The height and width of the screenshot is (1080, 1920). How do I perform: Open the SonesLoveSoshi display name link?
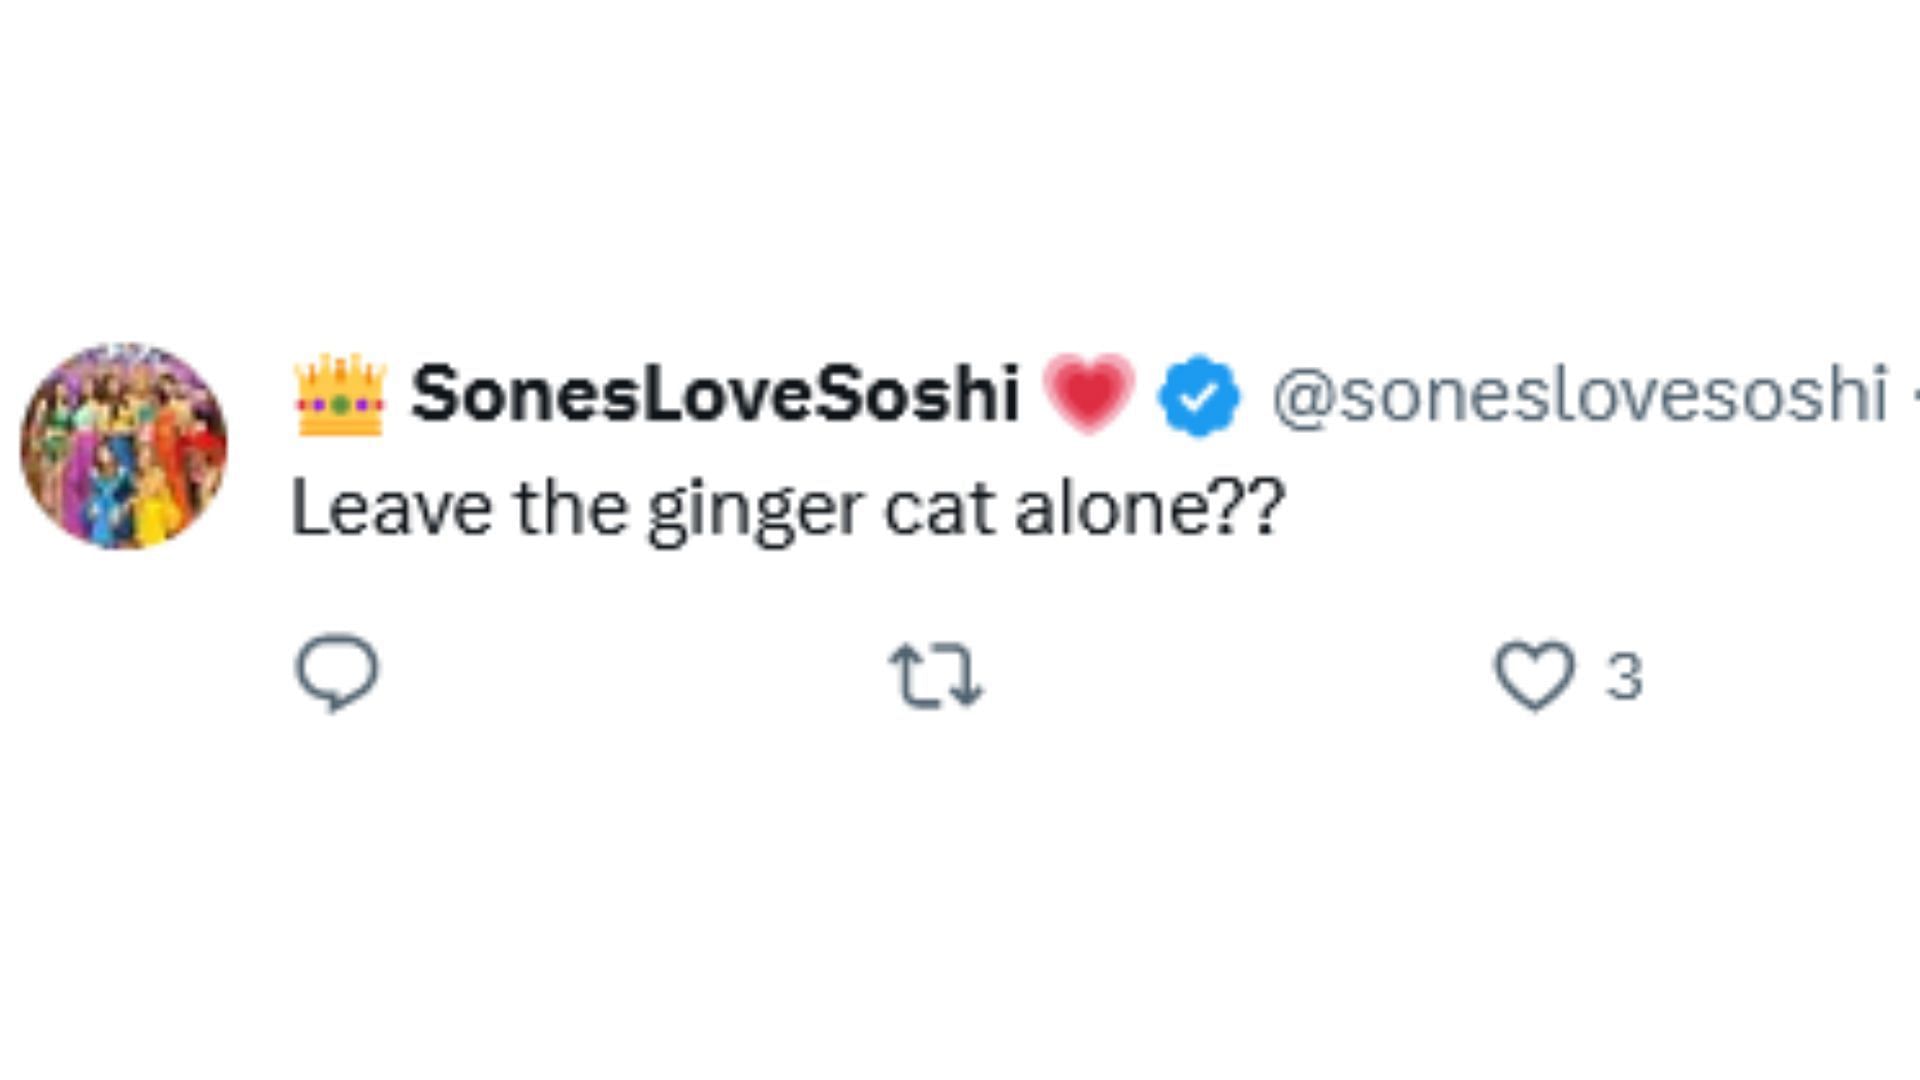(715, 394)
